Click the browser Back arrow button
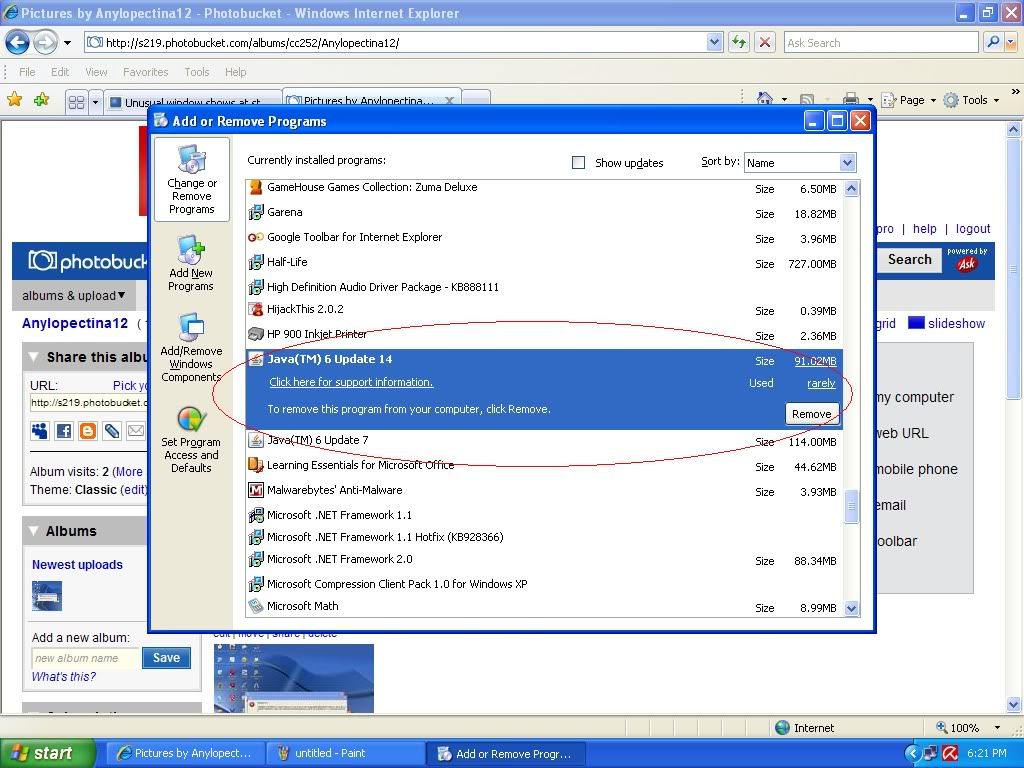1024x768 pixels. (x=17, y=42)
